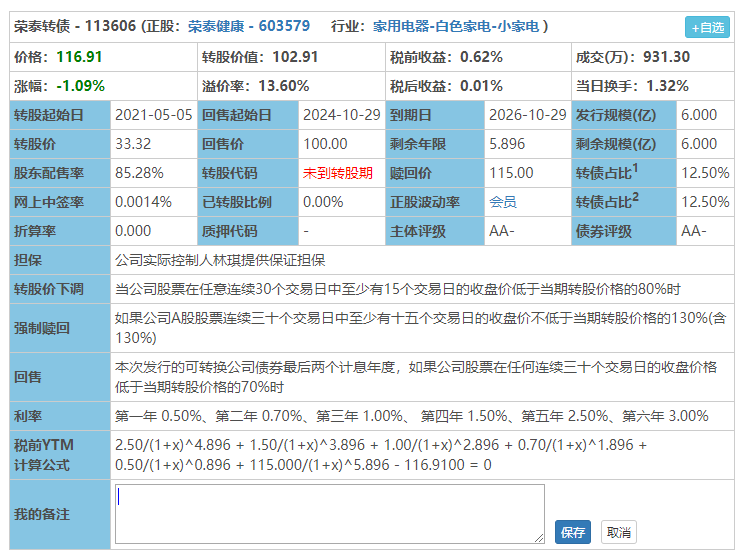Click the 回售起始日 date 2024-10-29
Image resolution: width=743 pixels, height=559 pixels.
pos(341,115)
